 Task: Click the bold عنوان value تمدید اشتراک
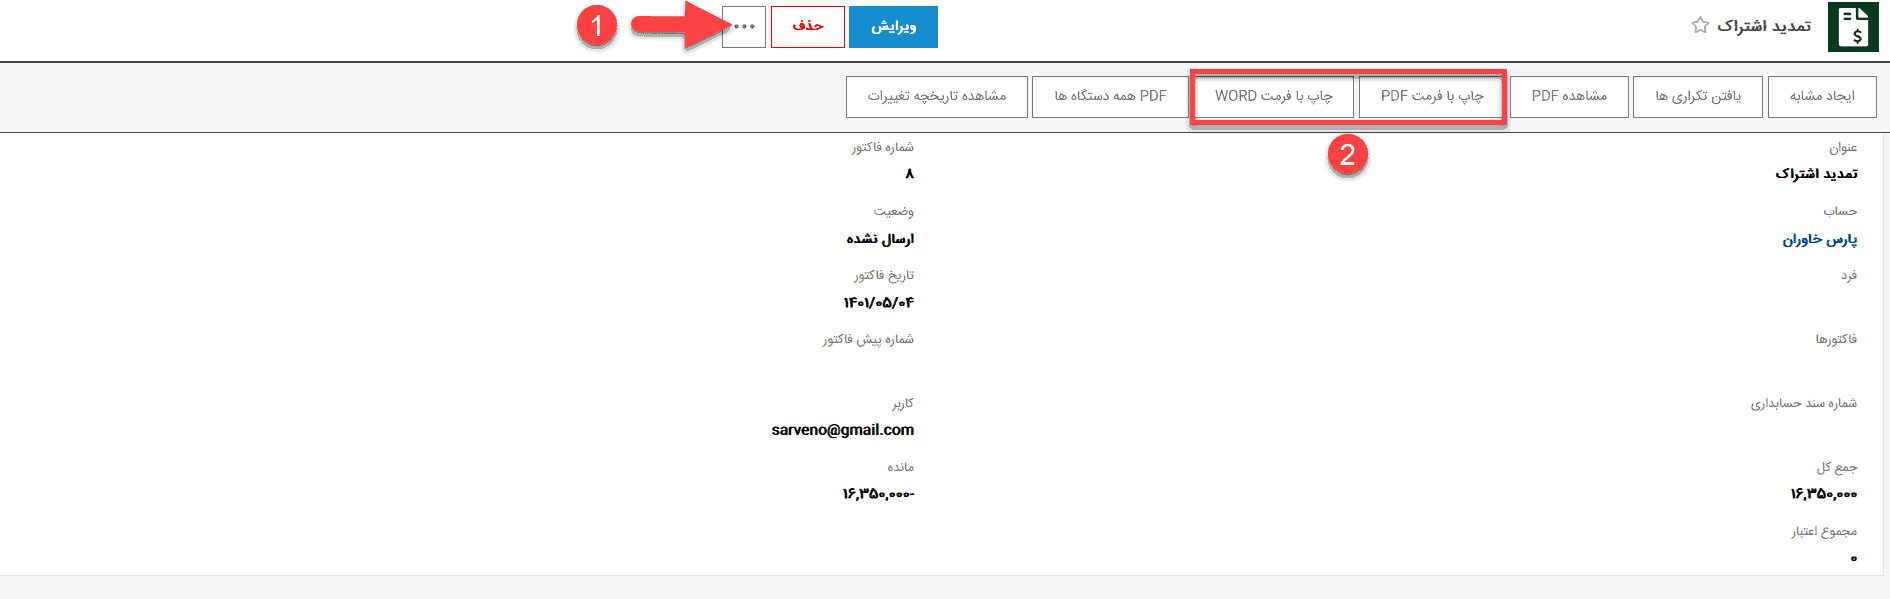tap(1816, 174)
